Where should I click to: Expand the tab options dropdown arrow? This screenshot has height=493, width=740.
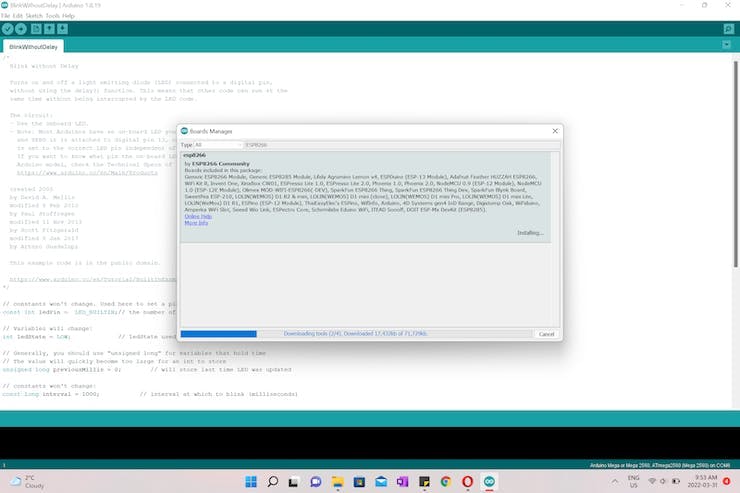pyautogui.click(x=726, y=45)
